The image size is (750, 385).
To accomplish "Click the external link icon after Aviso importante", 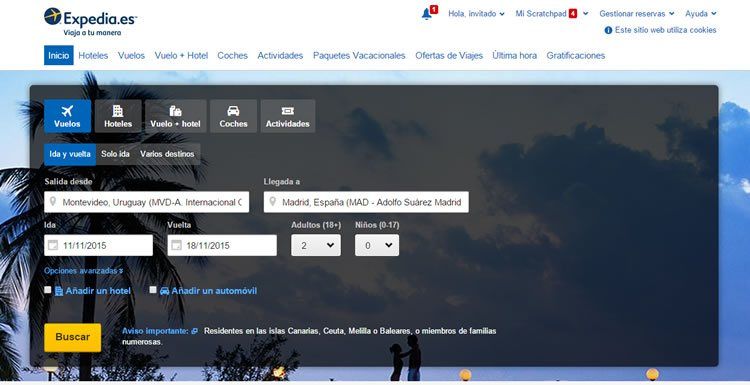I will (x=194, y=331).
